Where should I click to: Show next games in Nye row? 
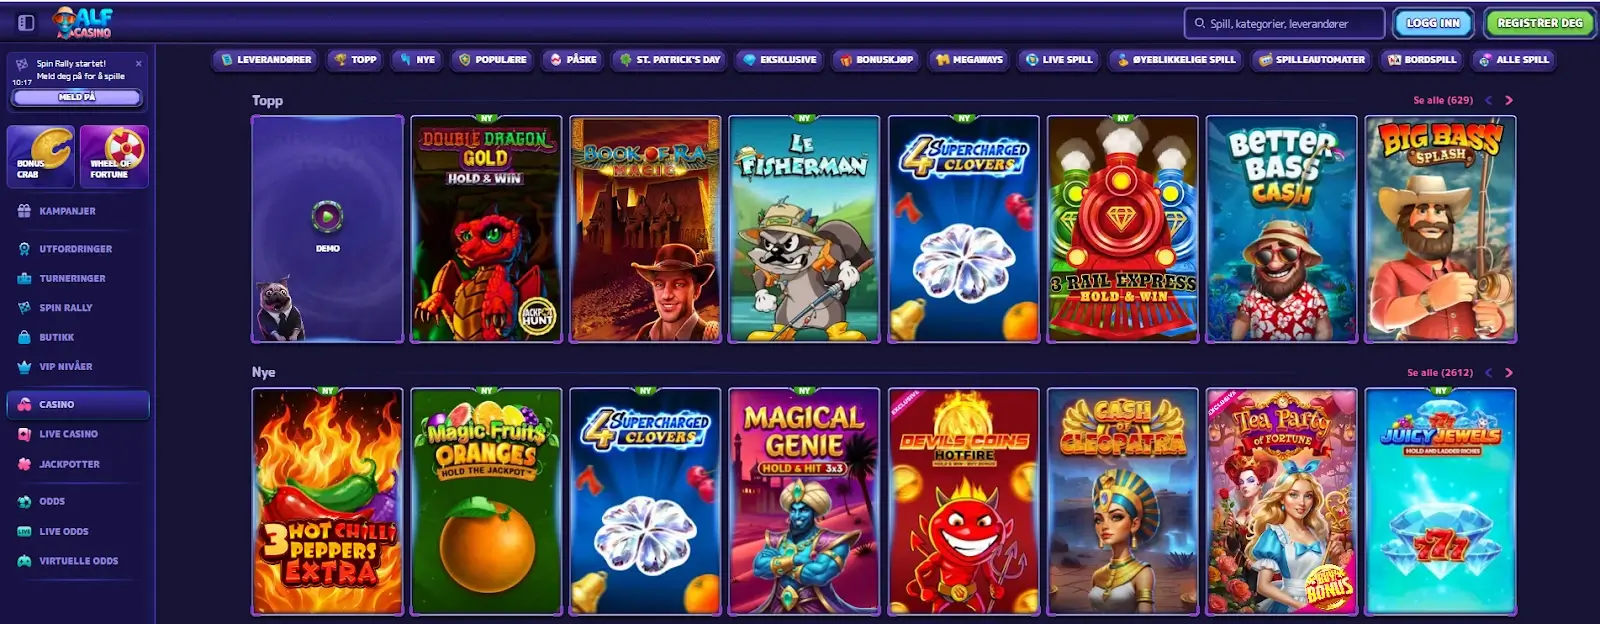(x=1509, y=372)
